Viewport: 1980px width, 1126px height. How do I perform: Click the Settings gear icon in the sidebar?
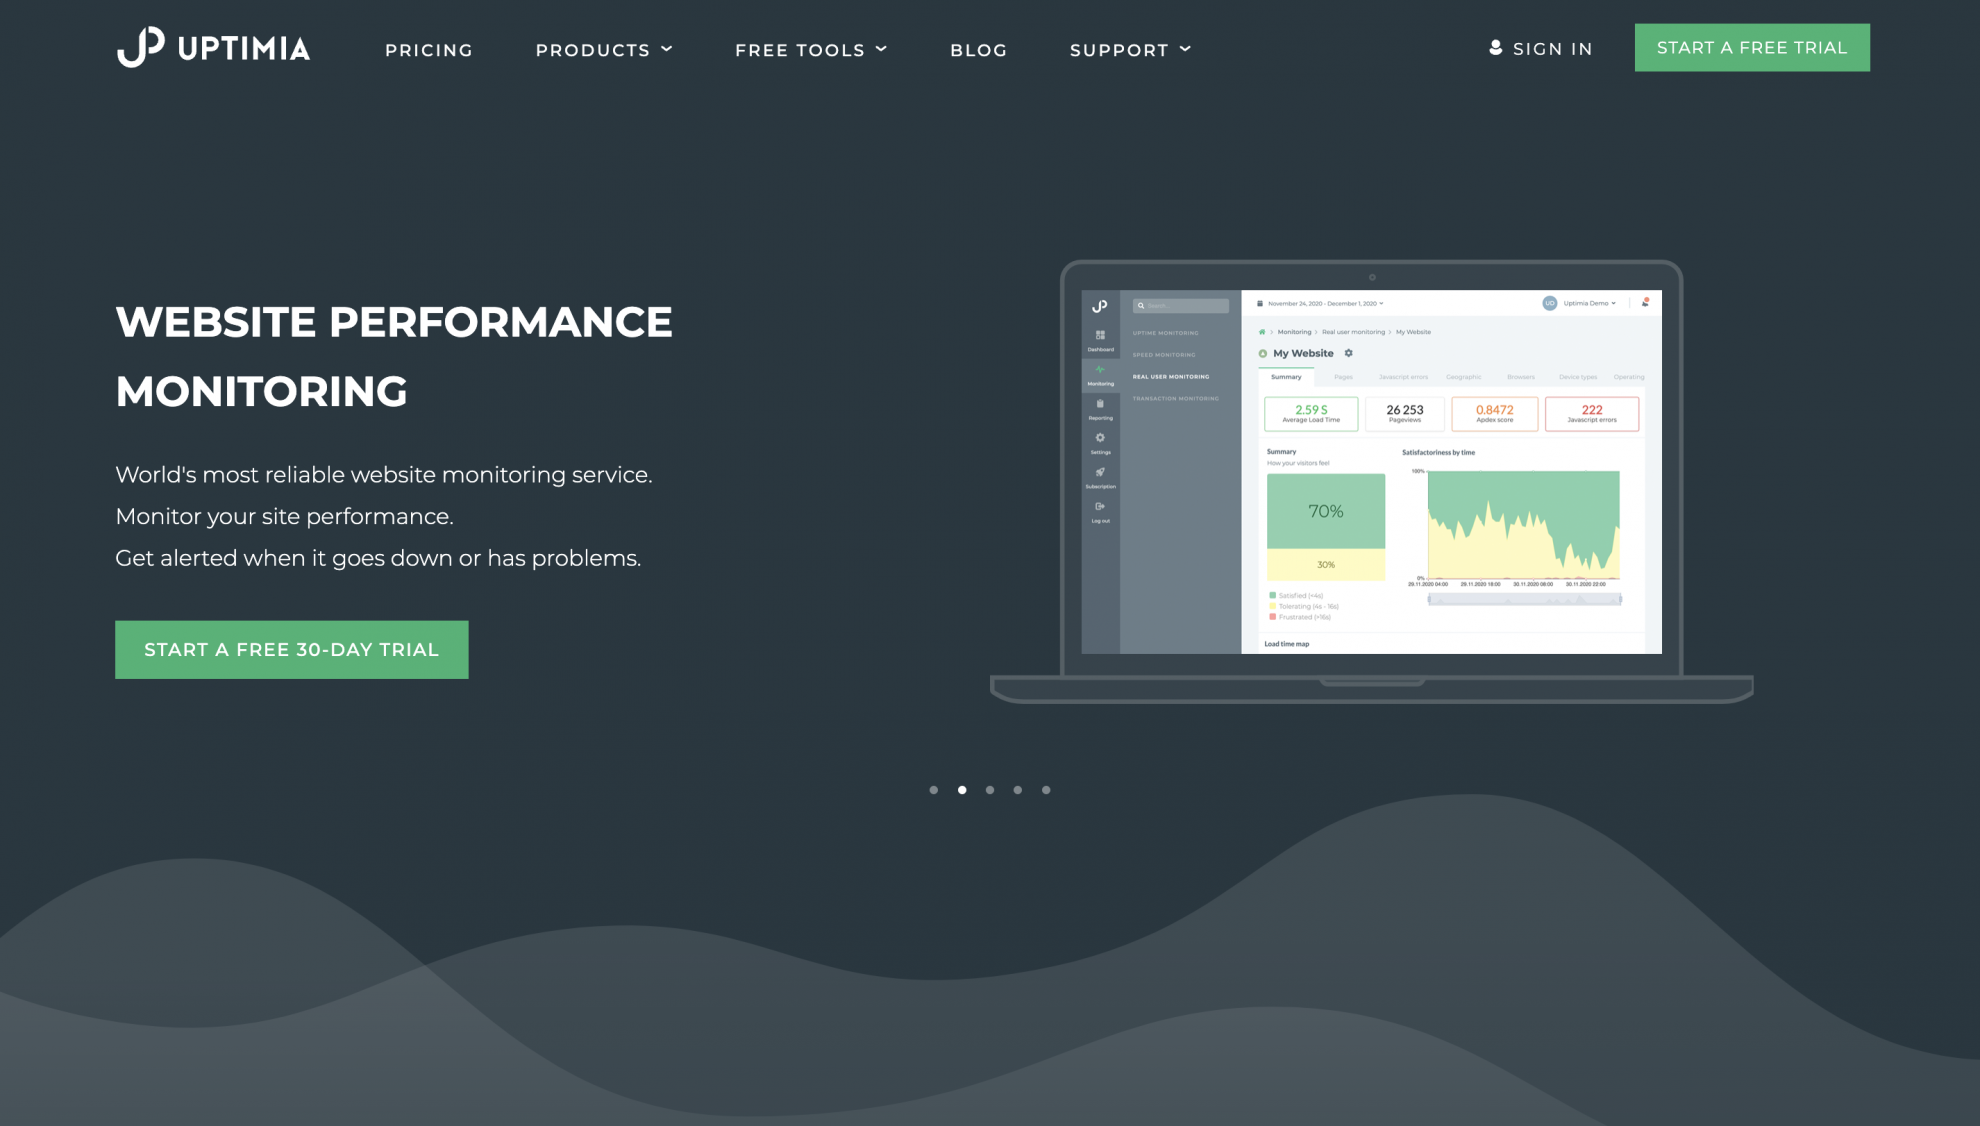[1100, 438]
